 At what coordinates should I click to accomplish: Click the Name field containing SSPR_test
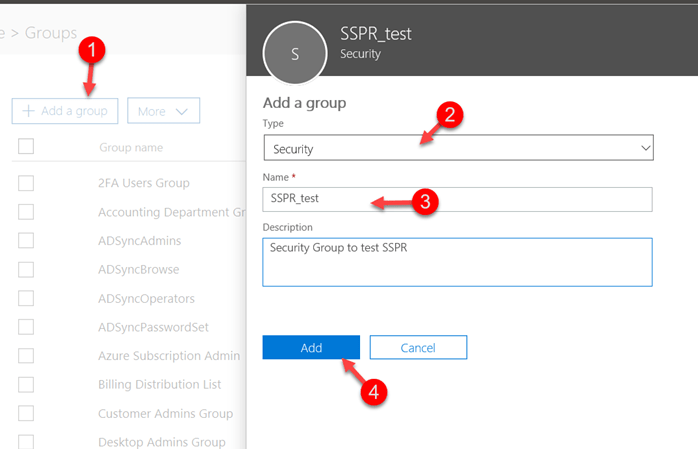(457, 199)
